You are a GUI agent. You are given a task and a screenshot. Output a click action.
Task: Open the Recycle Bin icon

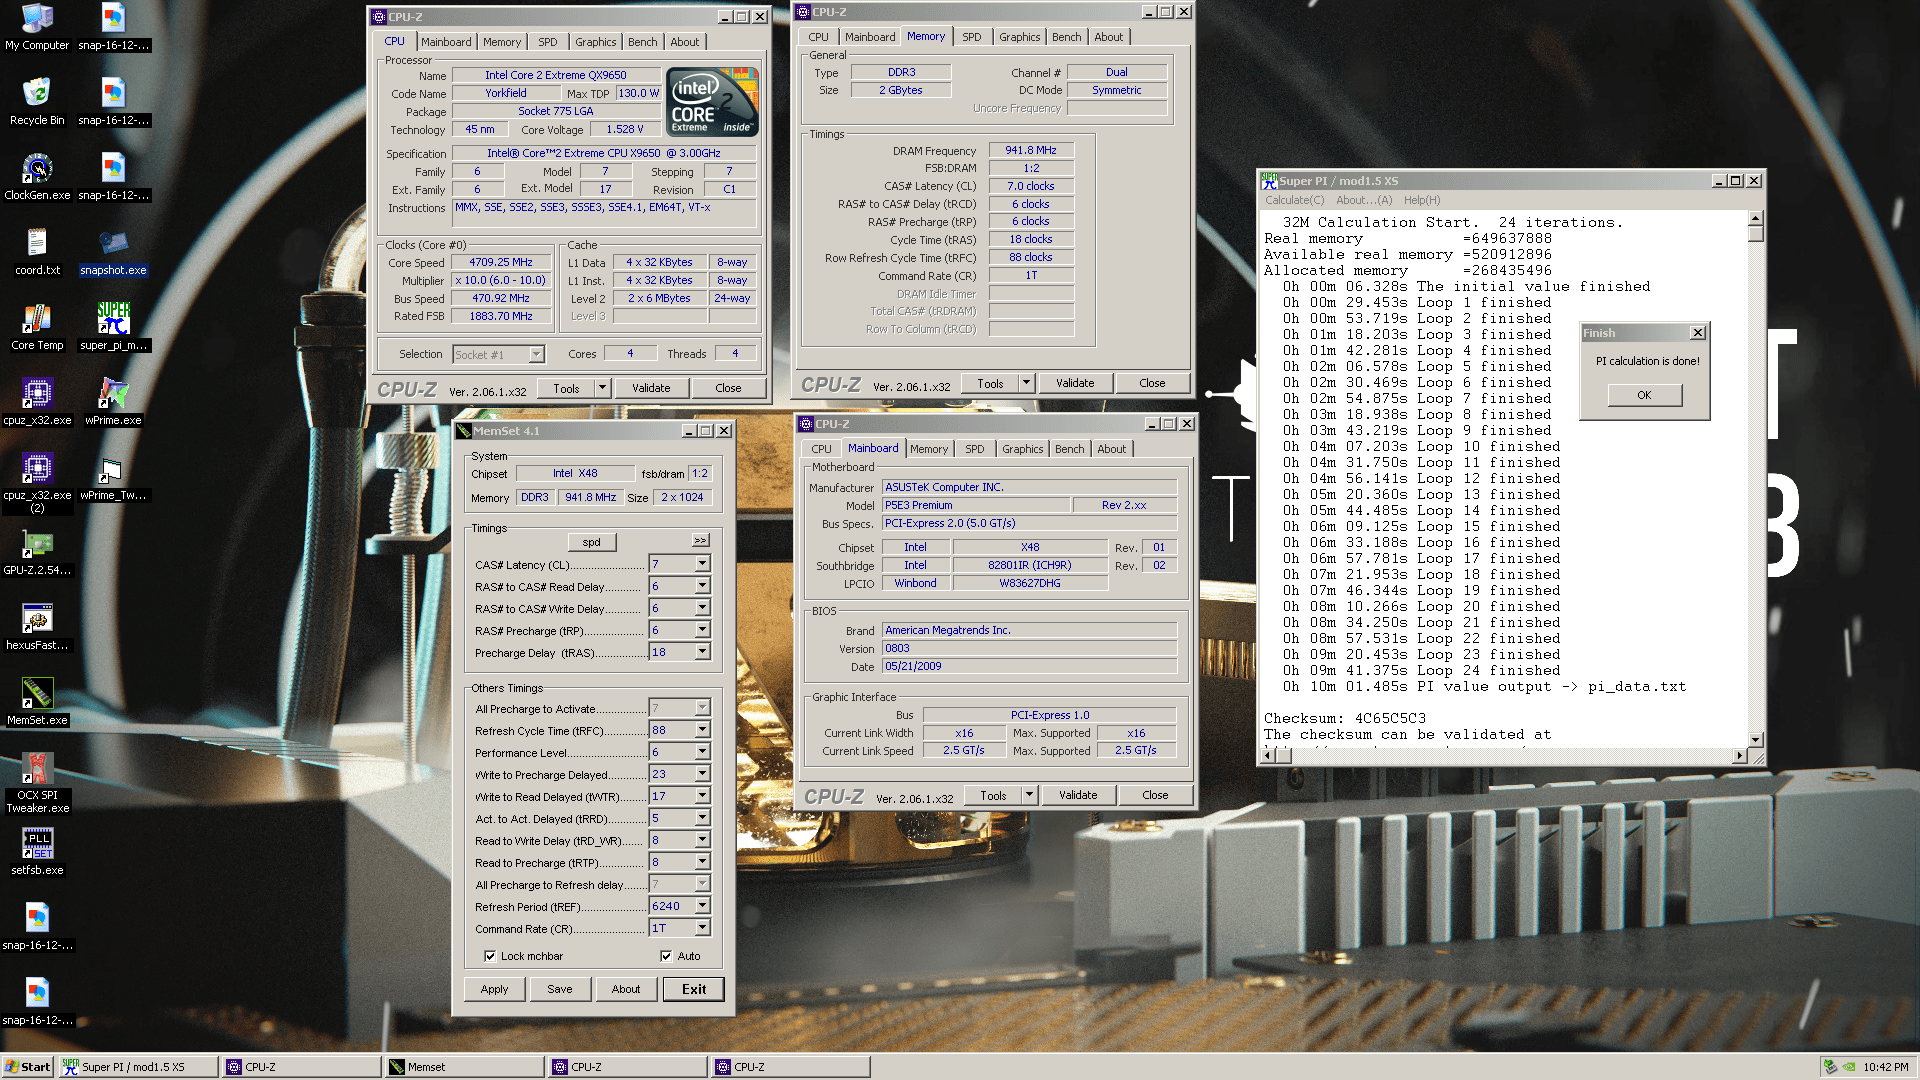click(37, 102)
